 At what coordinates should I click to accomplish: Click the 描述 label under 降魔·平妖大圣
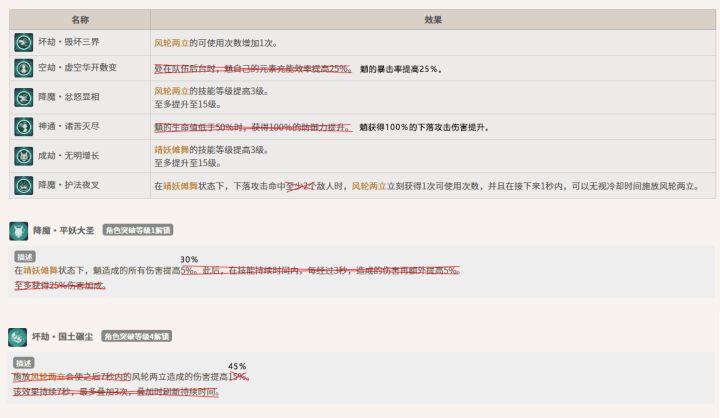[25, 257]
